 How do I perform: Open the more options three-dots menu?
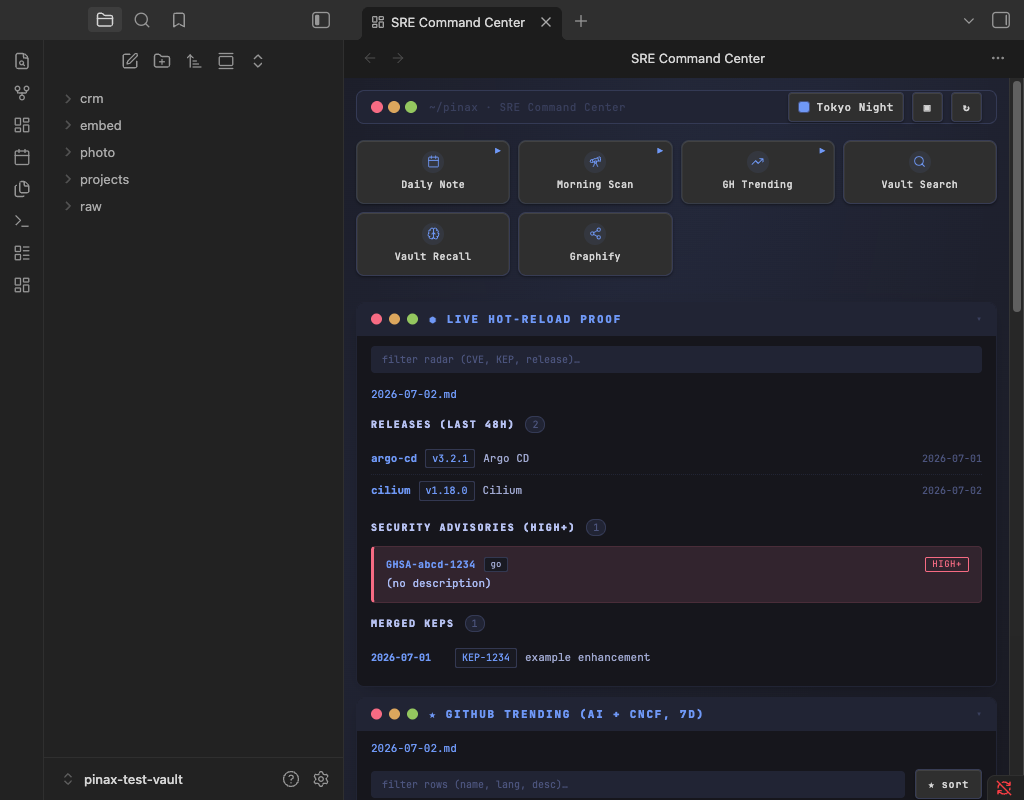click(x=998, y=58)
